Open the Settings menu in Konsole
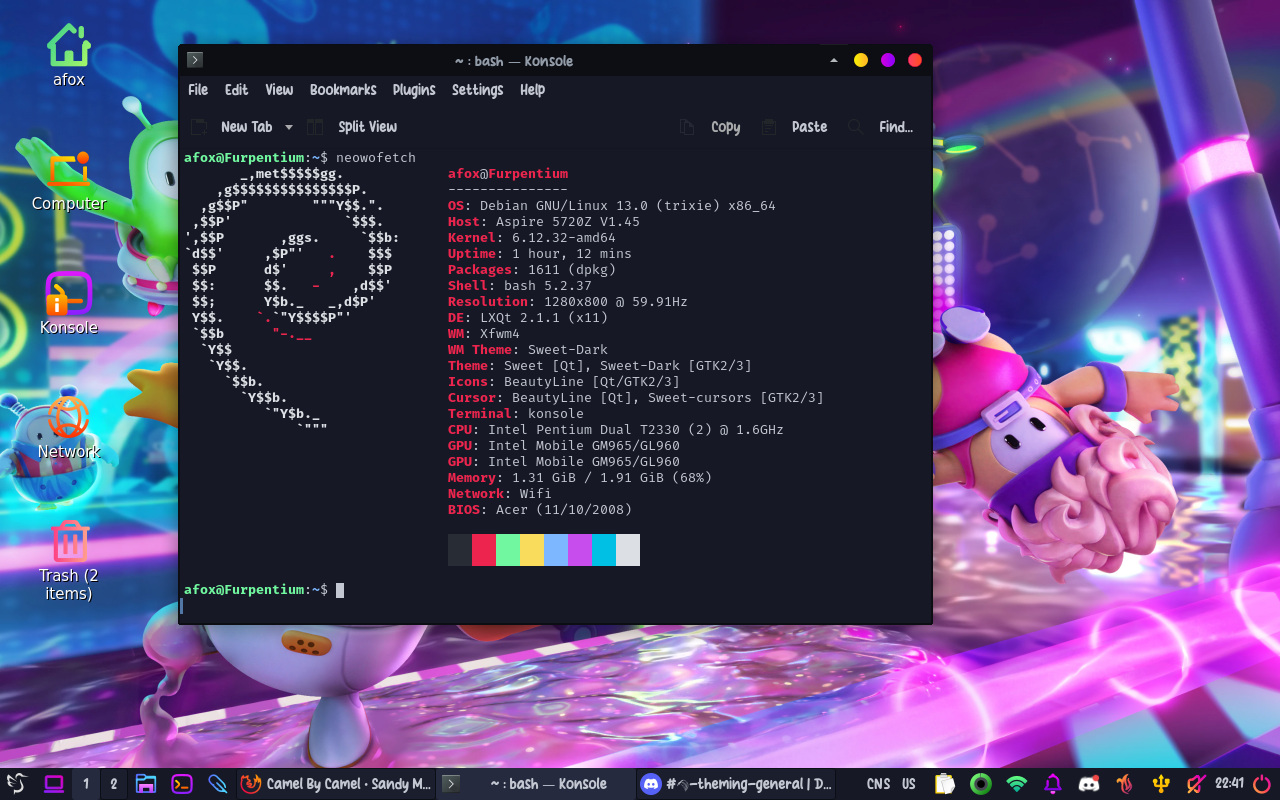Image resolution: width=1280 pixels, height=800 pixels. pyautogui.click(x=477, y=90)
